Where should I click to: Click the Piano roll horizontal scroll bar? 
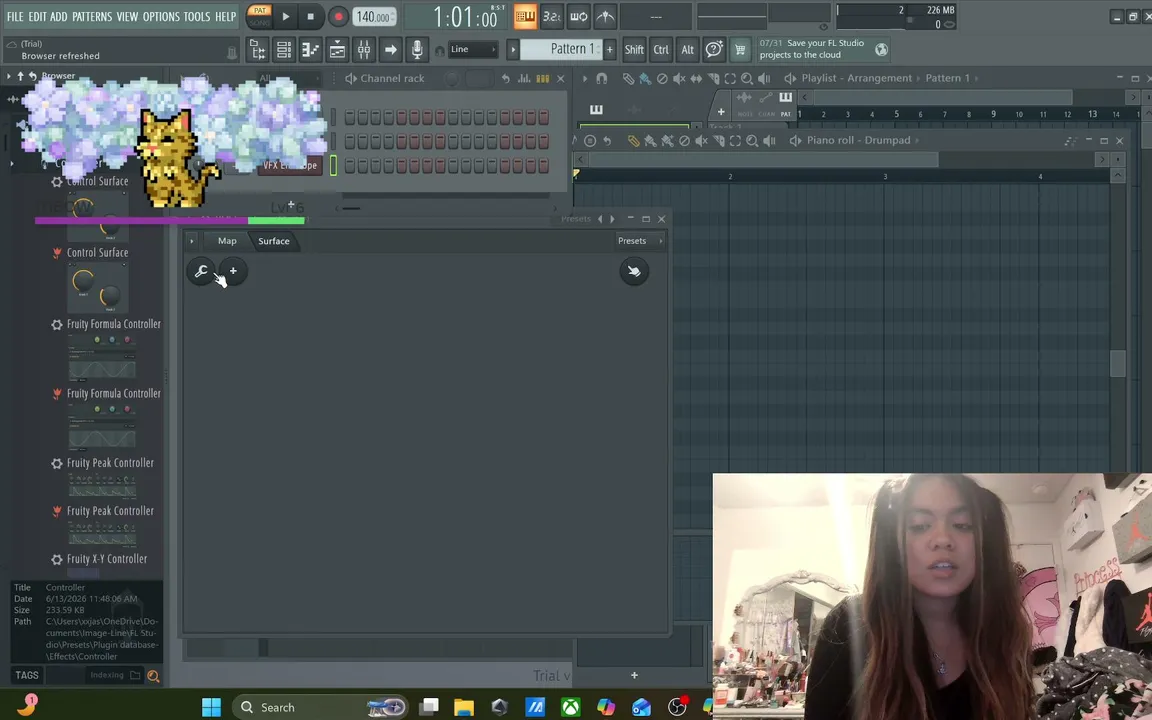(x=764, y=159)
